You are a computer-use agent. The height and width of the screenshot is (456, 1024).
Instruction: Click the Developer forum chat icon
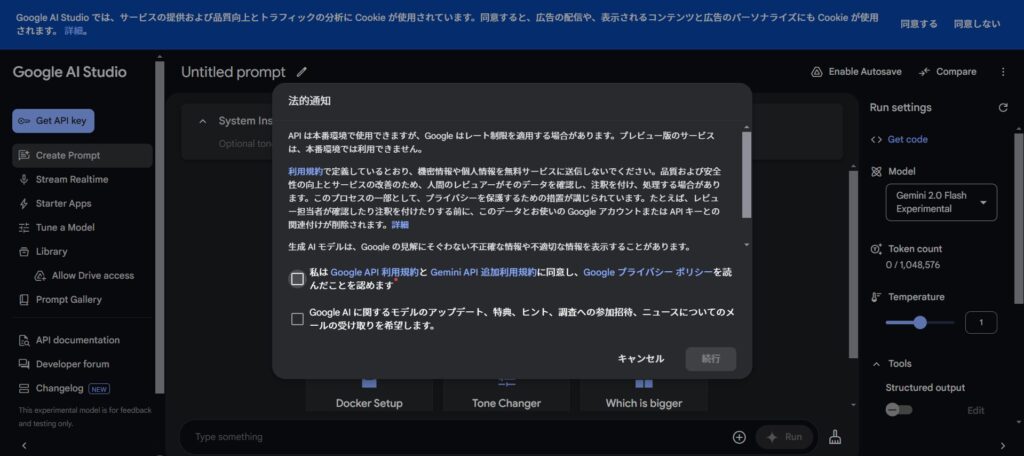tap(24, 365)
